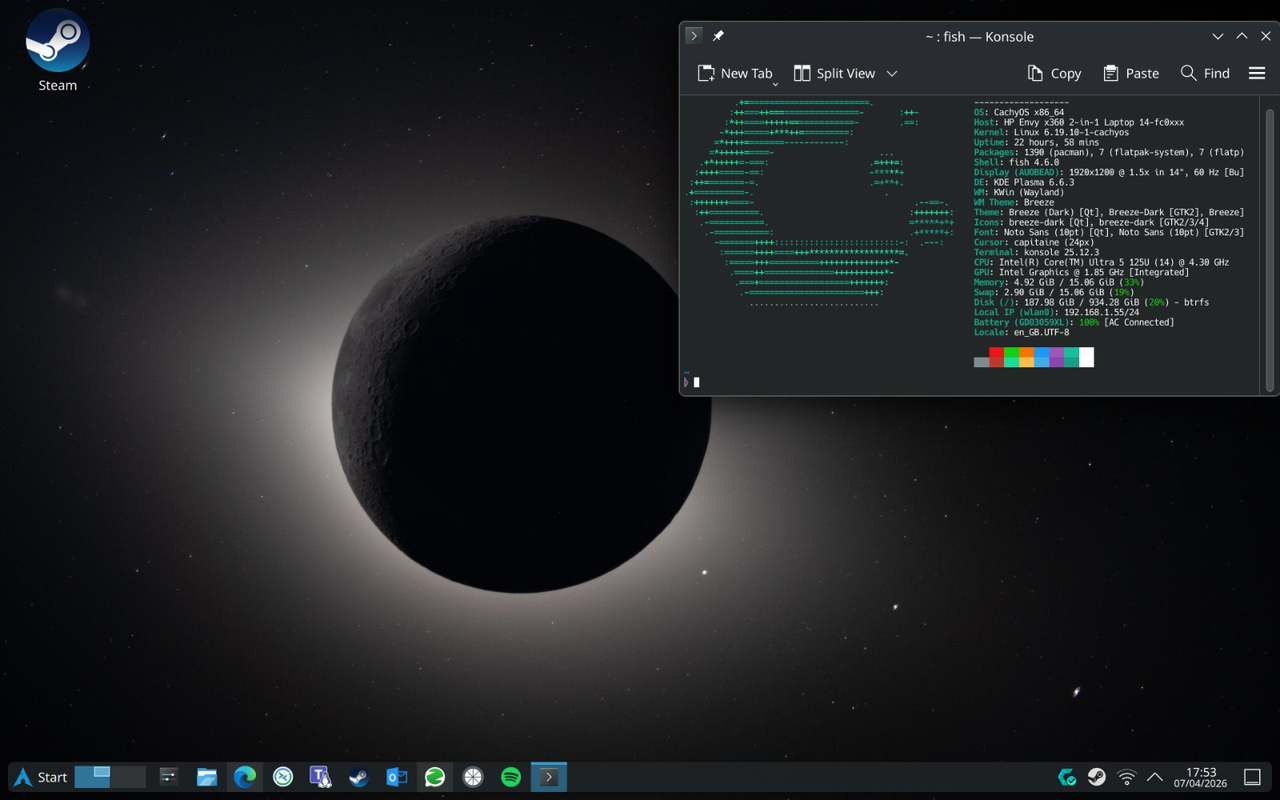This screenshot has height=800, width=1280.
Task: Minimize the Konsole window
Action: pyautogui.click(x=1217, y=36)
